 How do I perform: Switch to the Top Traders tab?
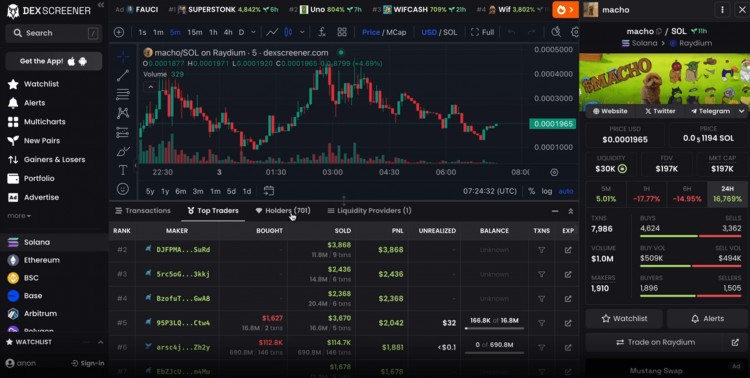tap(213, 211)
